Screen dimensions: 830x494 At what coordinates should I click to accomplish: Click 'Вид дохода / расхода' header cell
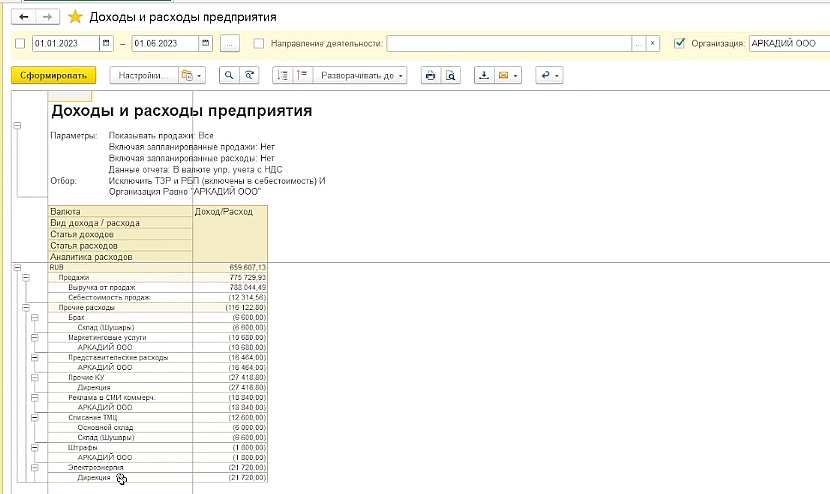click(x=120, y=223)
